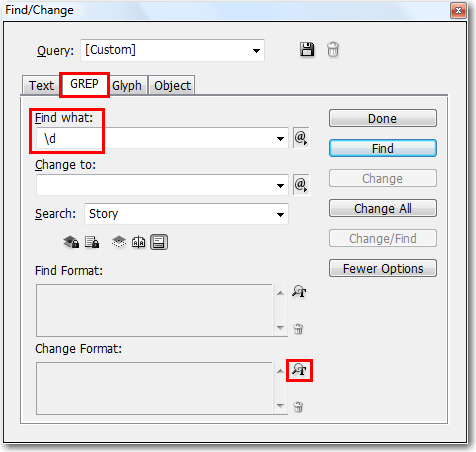This screenshot has height=452, width=476.
Task: Toggle Include Locked Layers option
Action: [x=71, y=242]
